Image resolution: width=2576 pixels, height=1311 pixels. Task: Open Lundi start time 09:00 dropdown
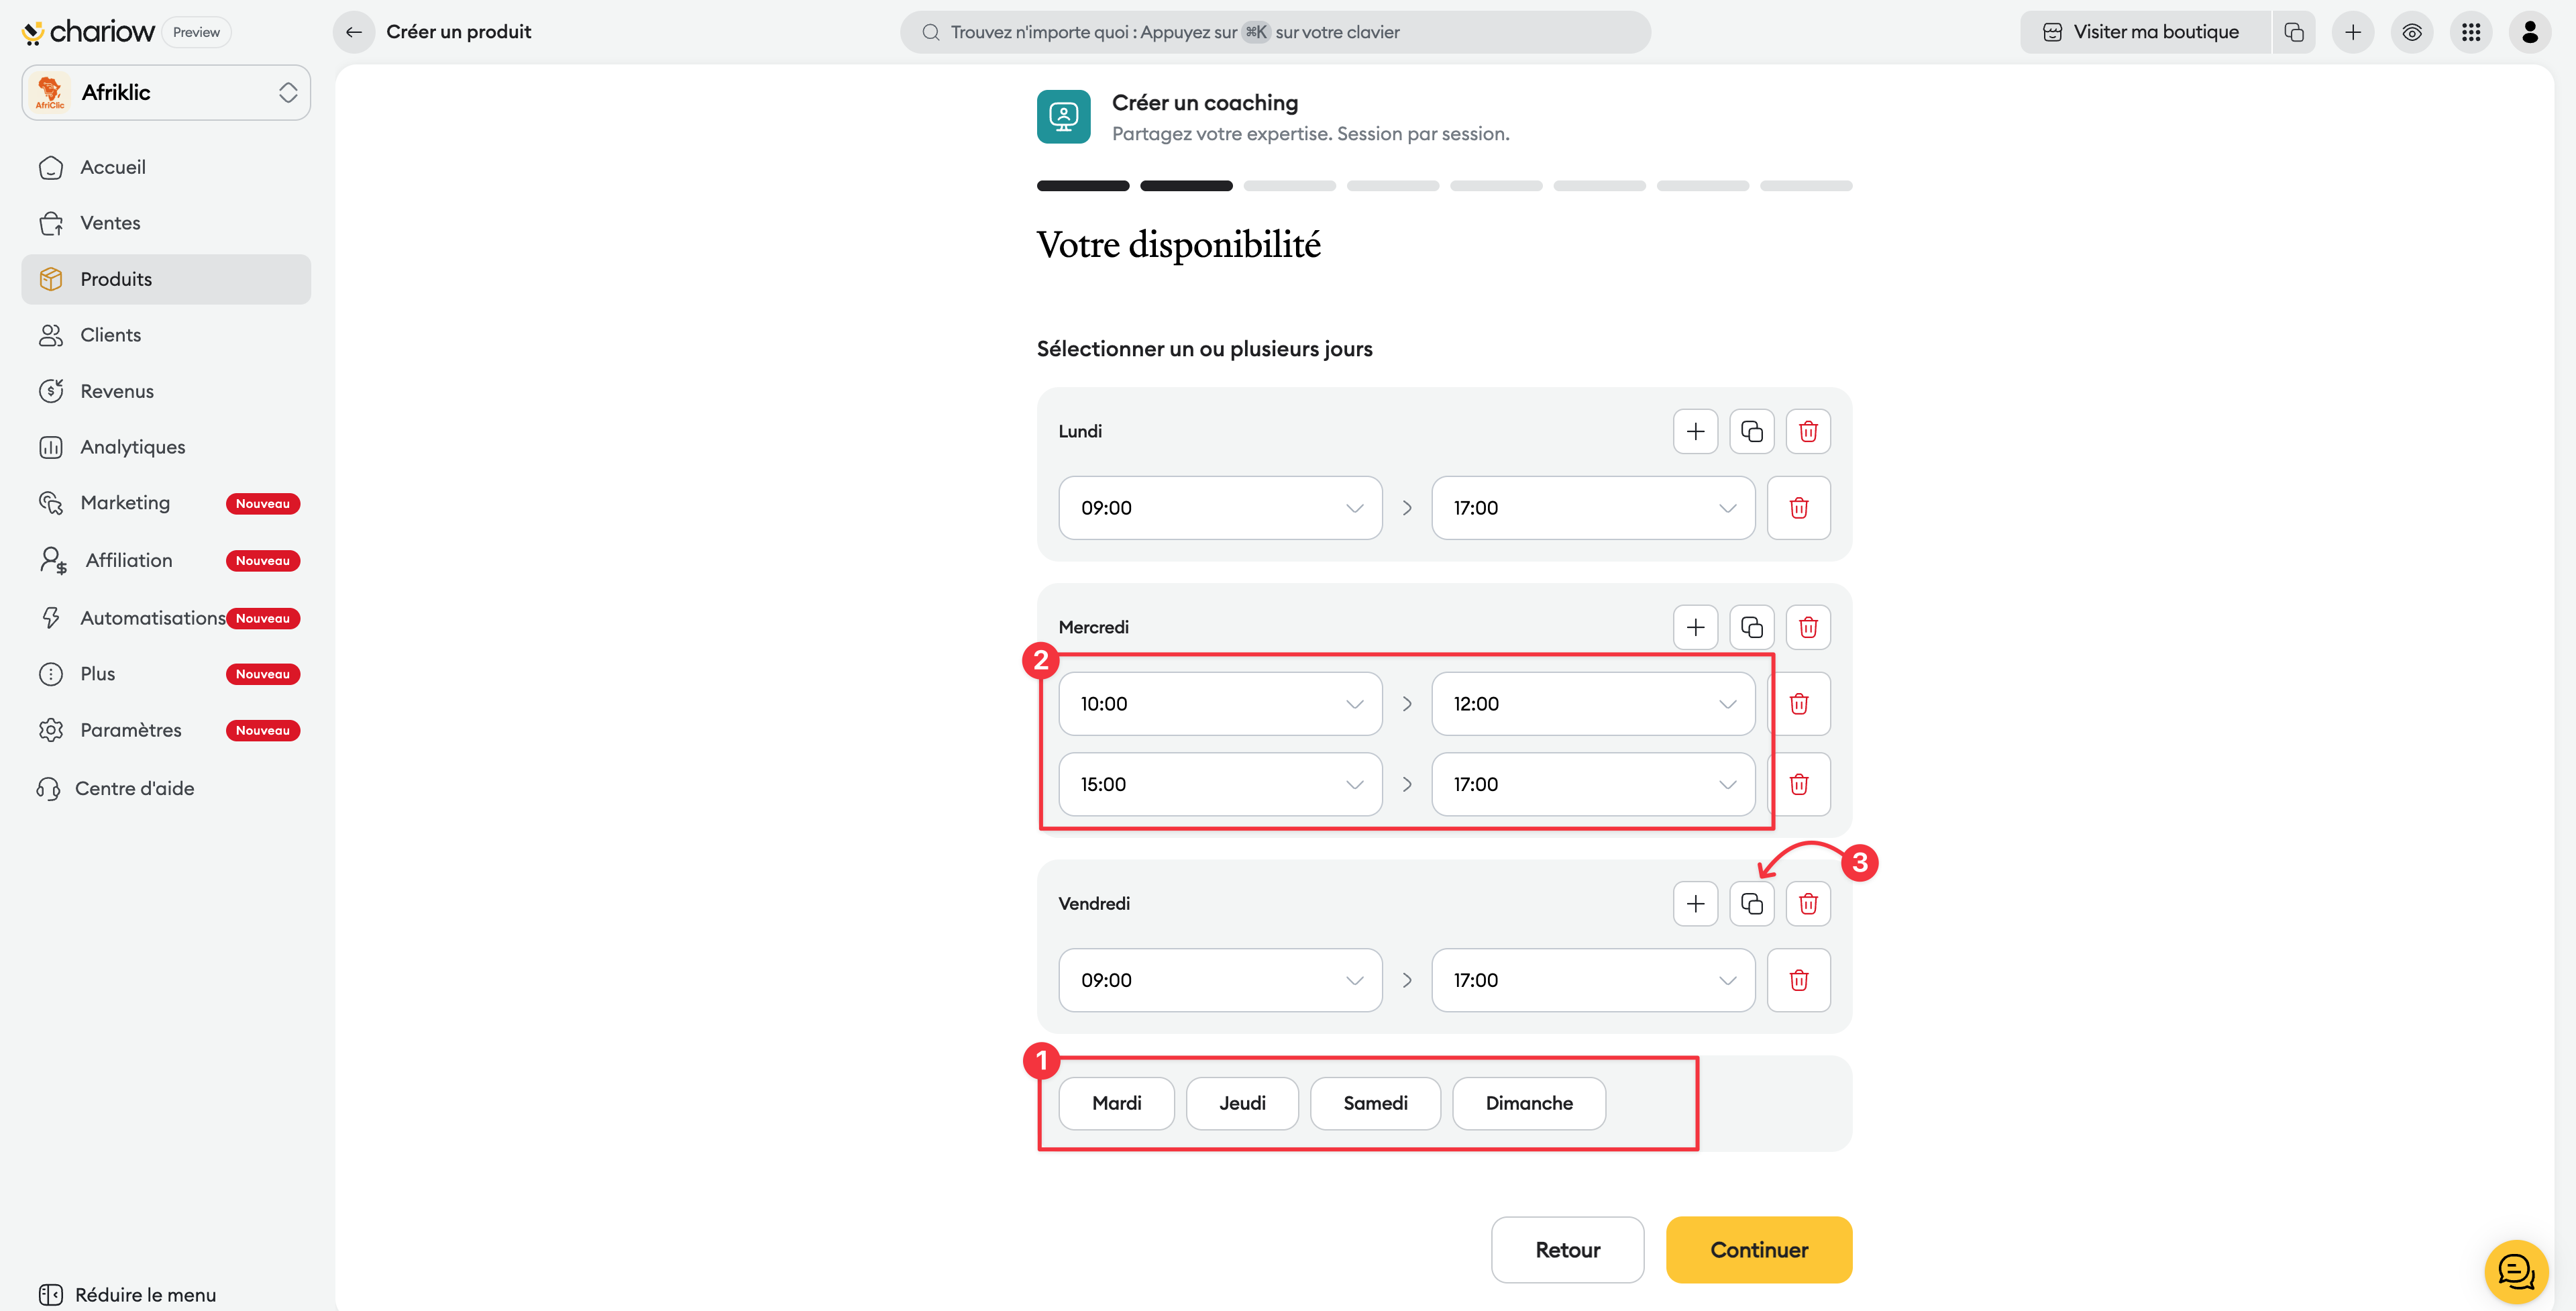[1220, 508]
